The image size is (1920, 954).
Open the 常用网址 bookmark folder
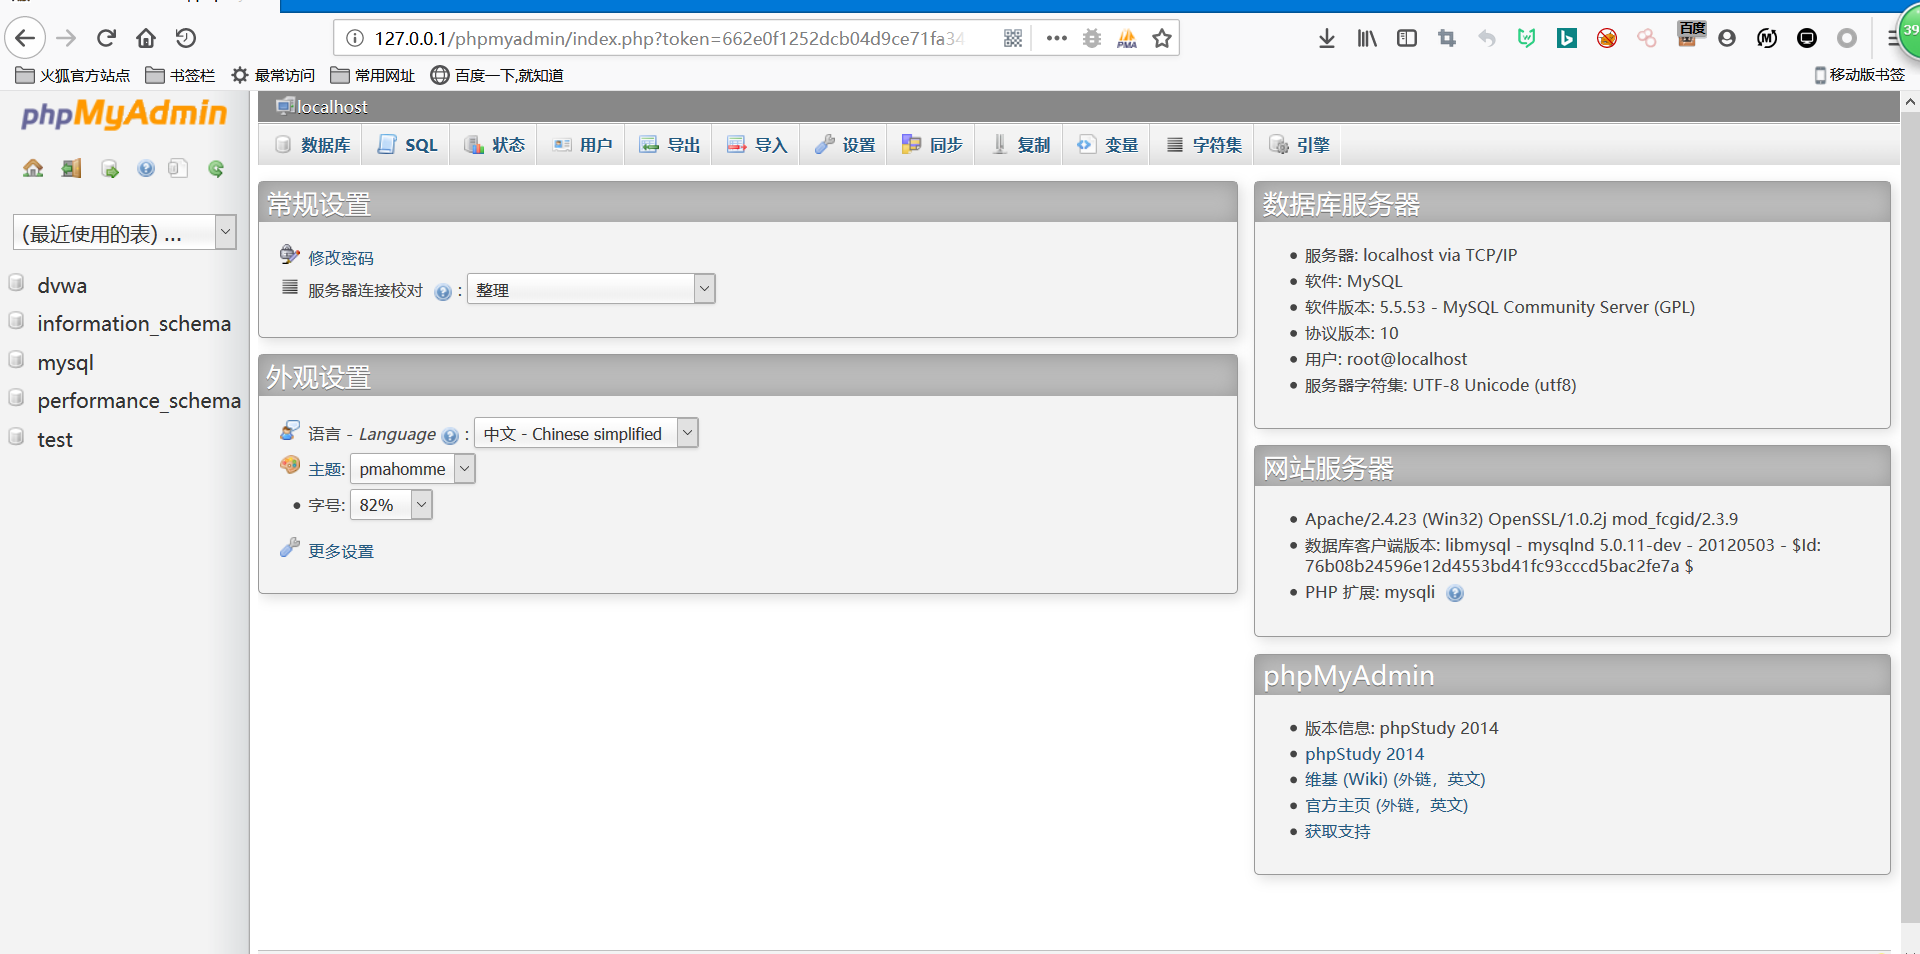tap(373, 75)
